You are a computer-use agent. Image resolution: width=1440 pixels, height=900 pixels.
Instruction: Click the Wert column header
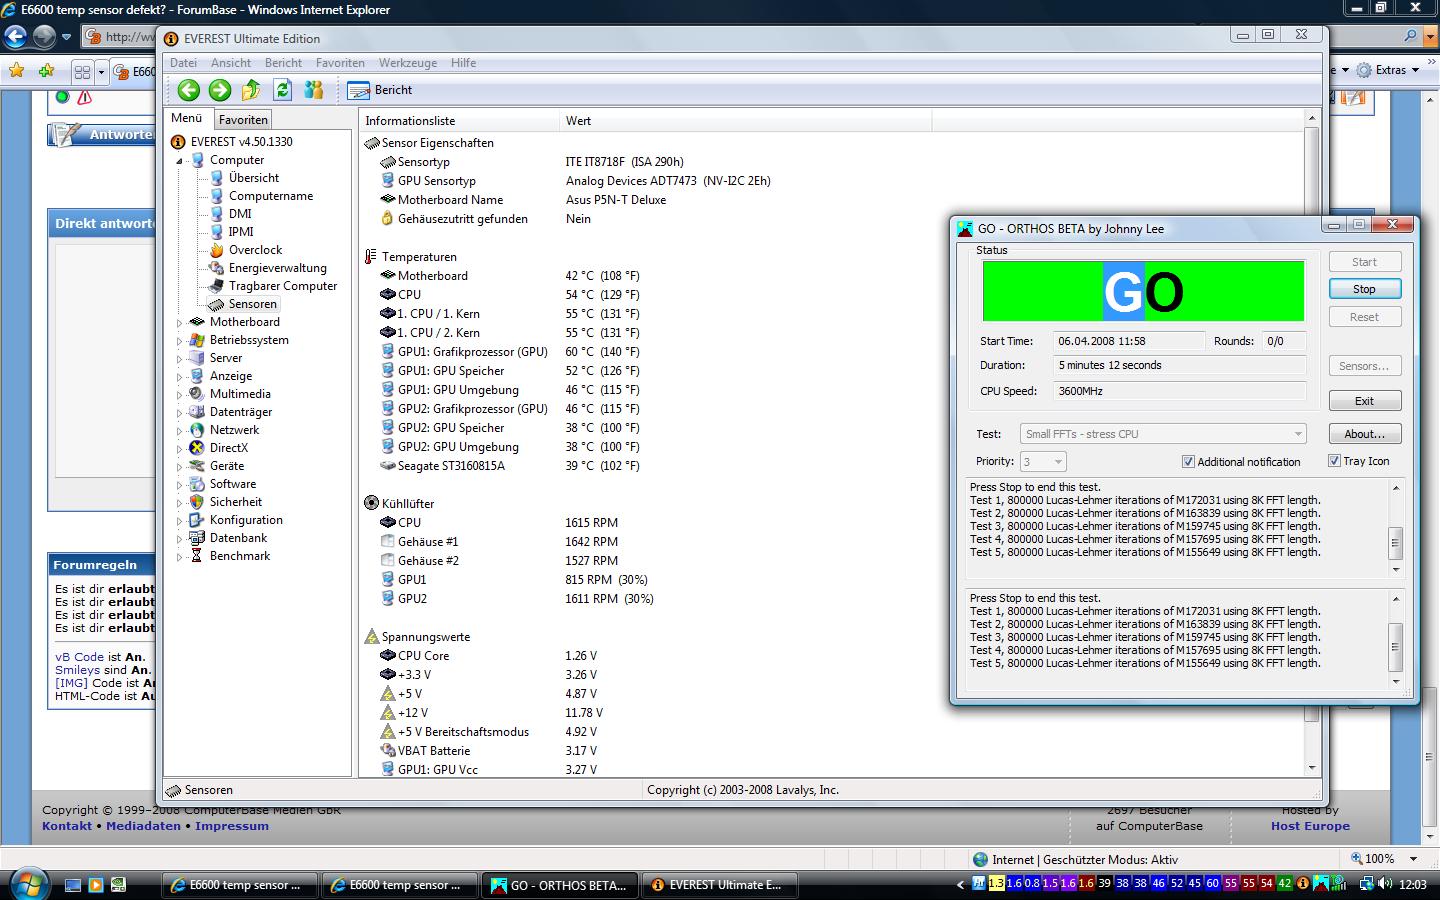pyautogui.click(x=745, y=121)
